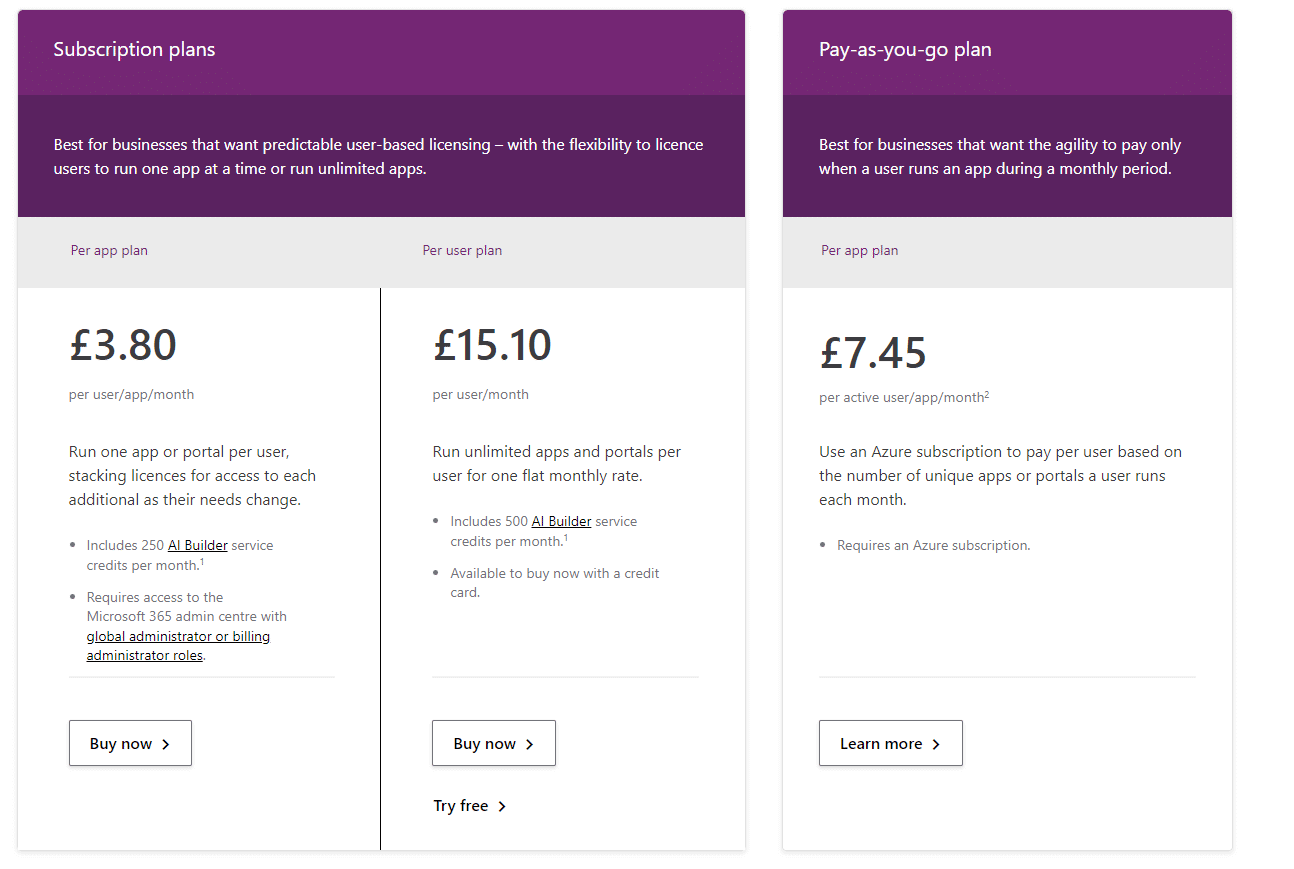1294x869 pixels.
Task: Click the arrow icon on Learn more
Action: [936, 744]
